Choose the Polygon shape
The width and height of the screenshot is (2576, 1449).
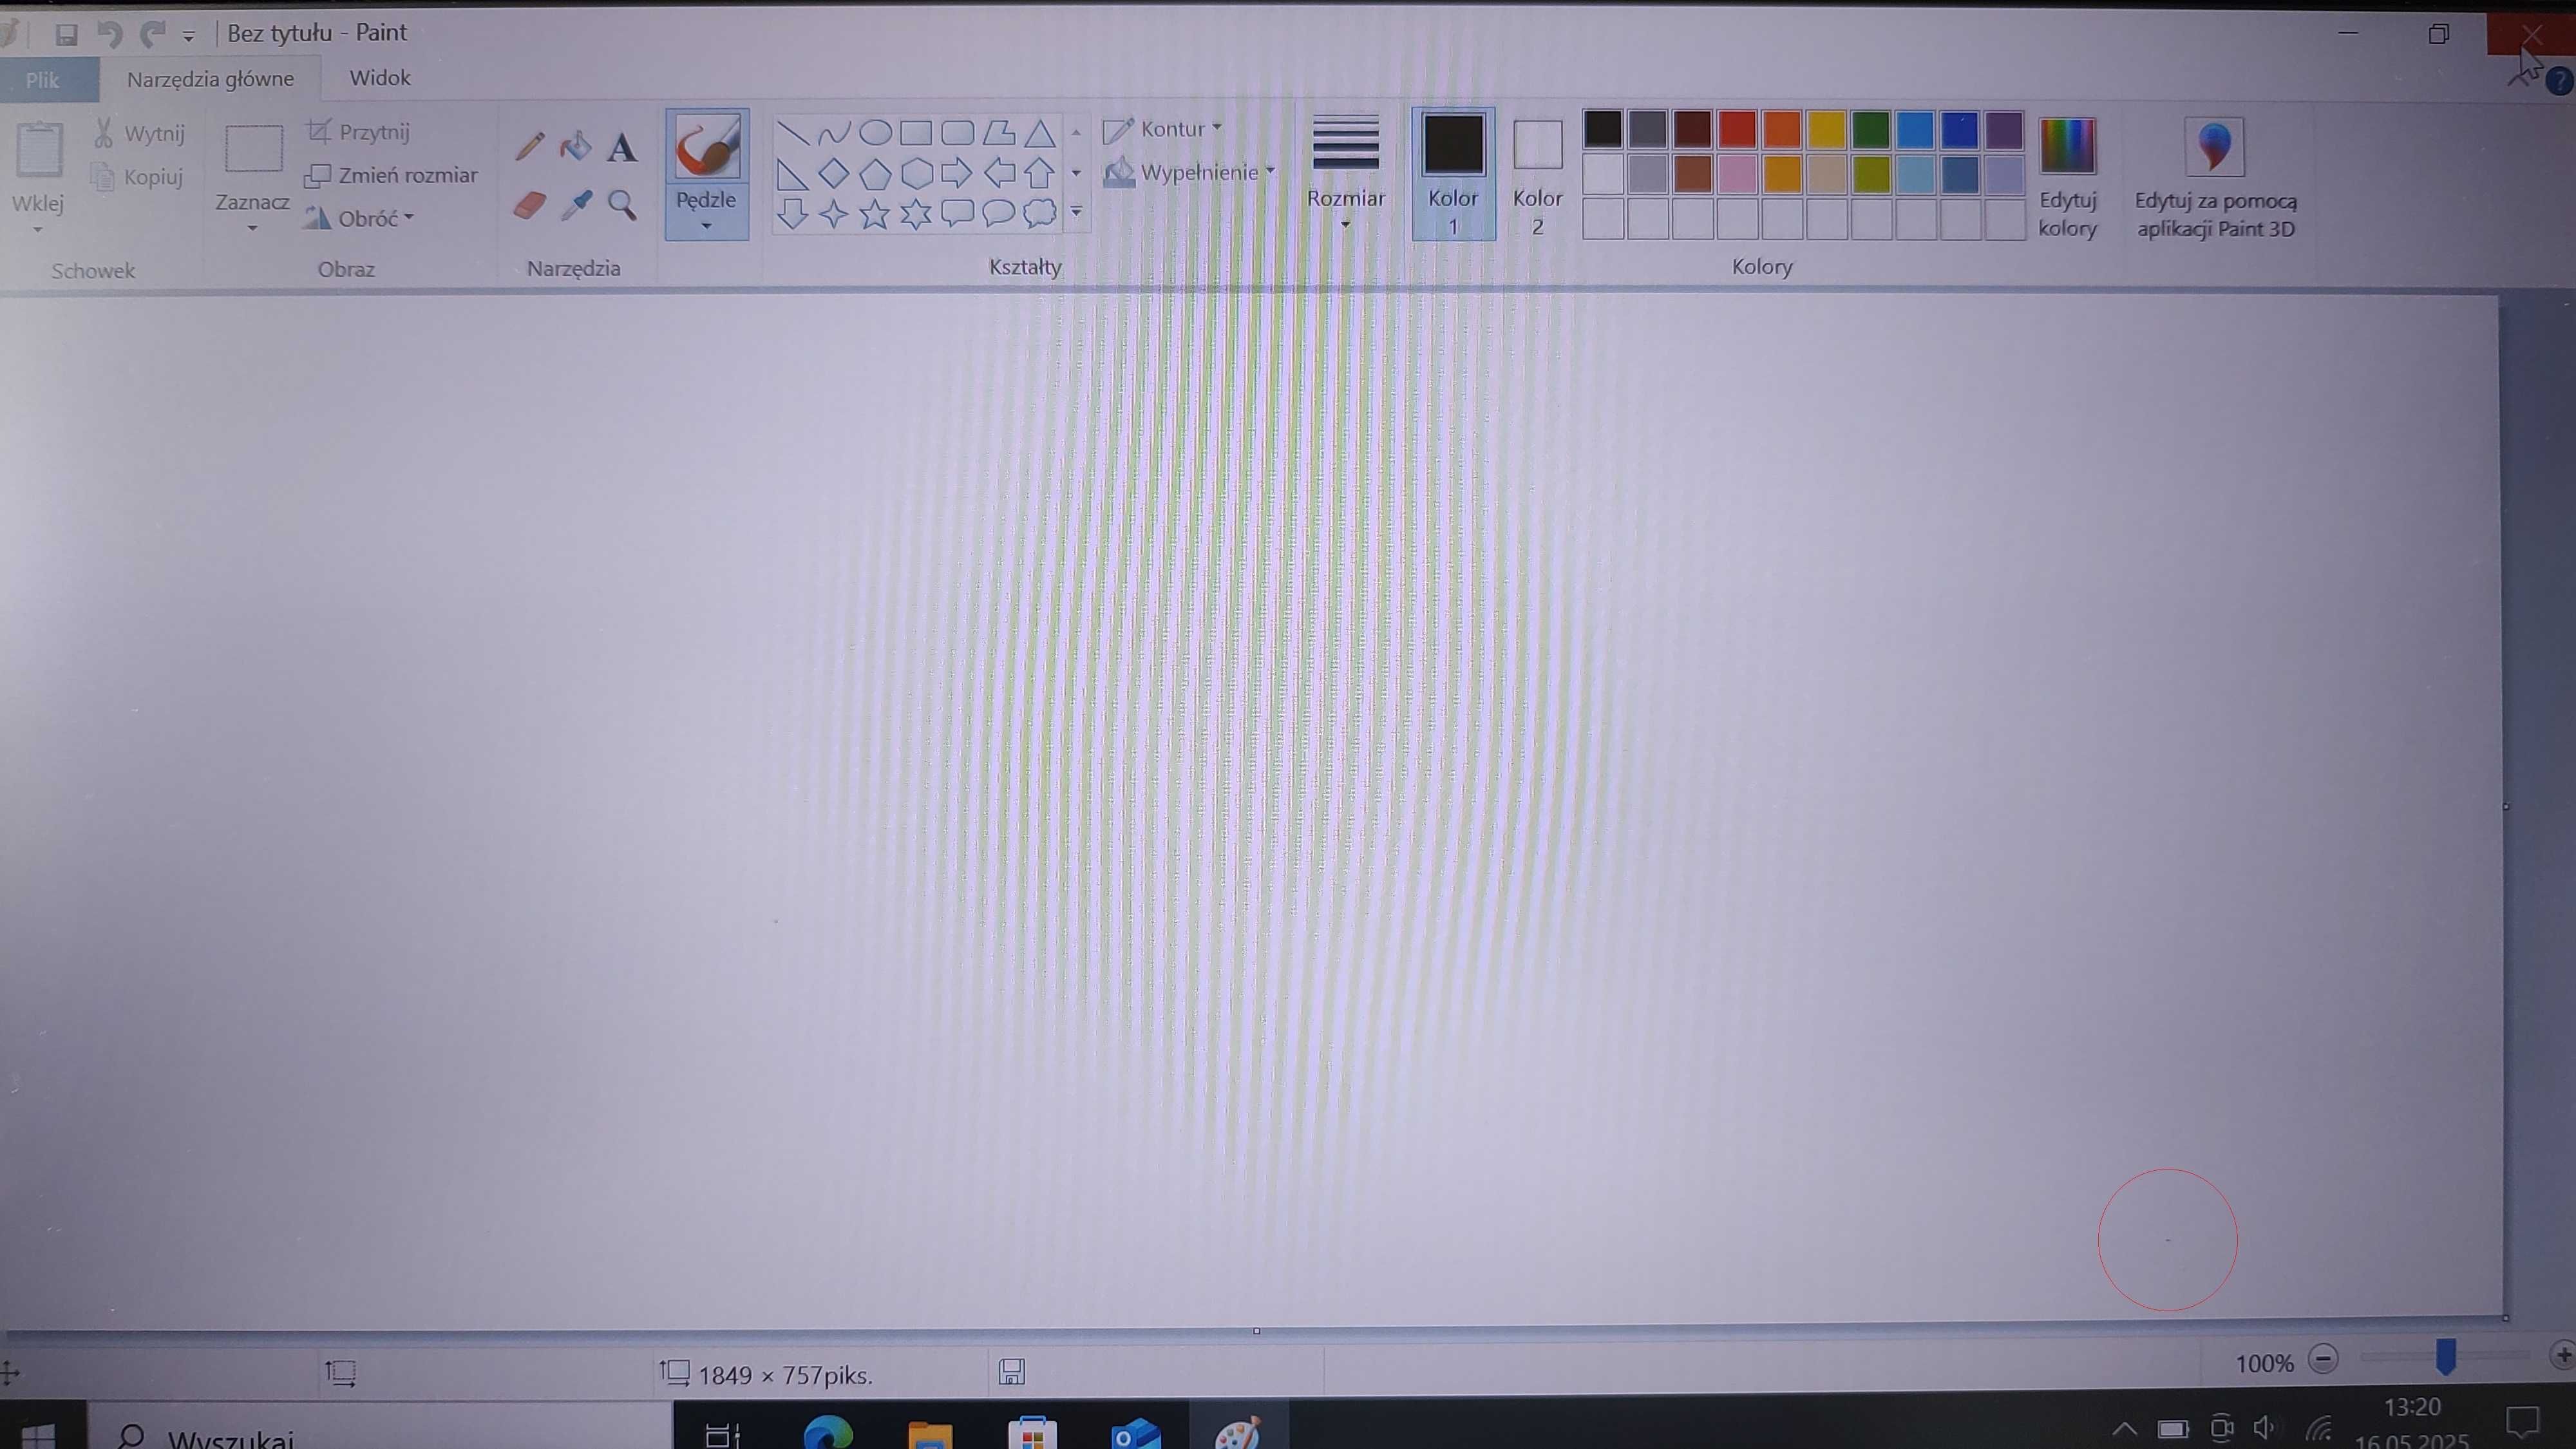(x=998, y=133)
